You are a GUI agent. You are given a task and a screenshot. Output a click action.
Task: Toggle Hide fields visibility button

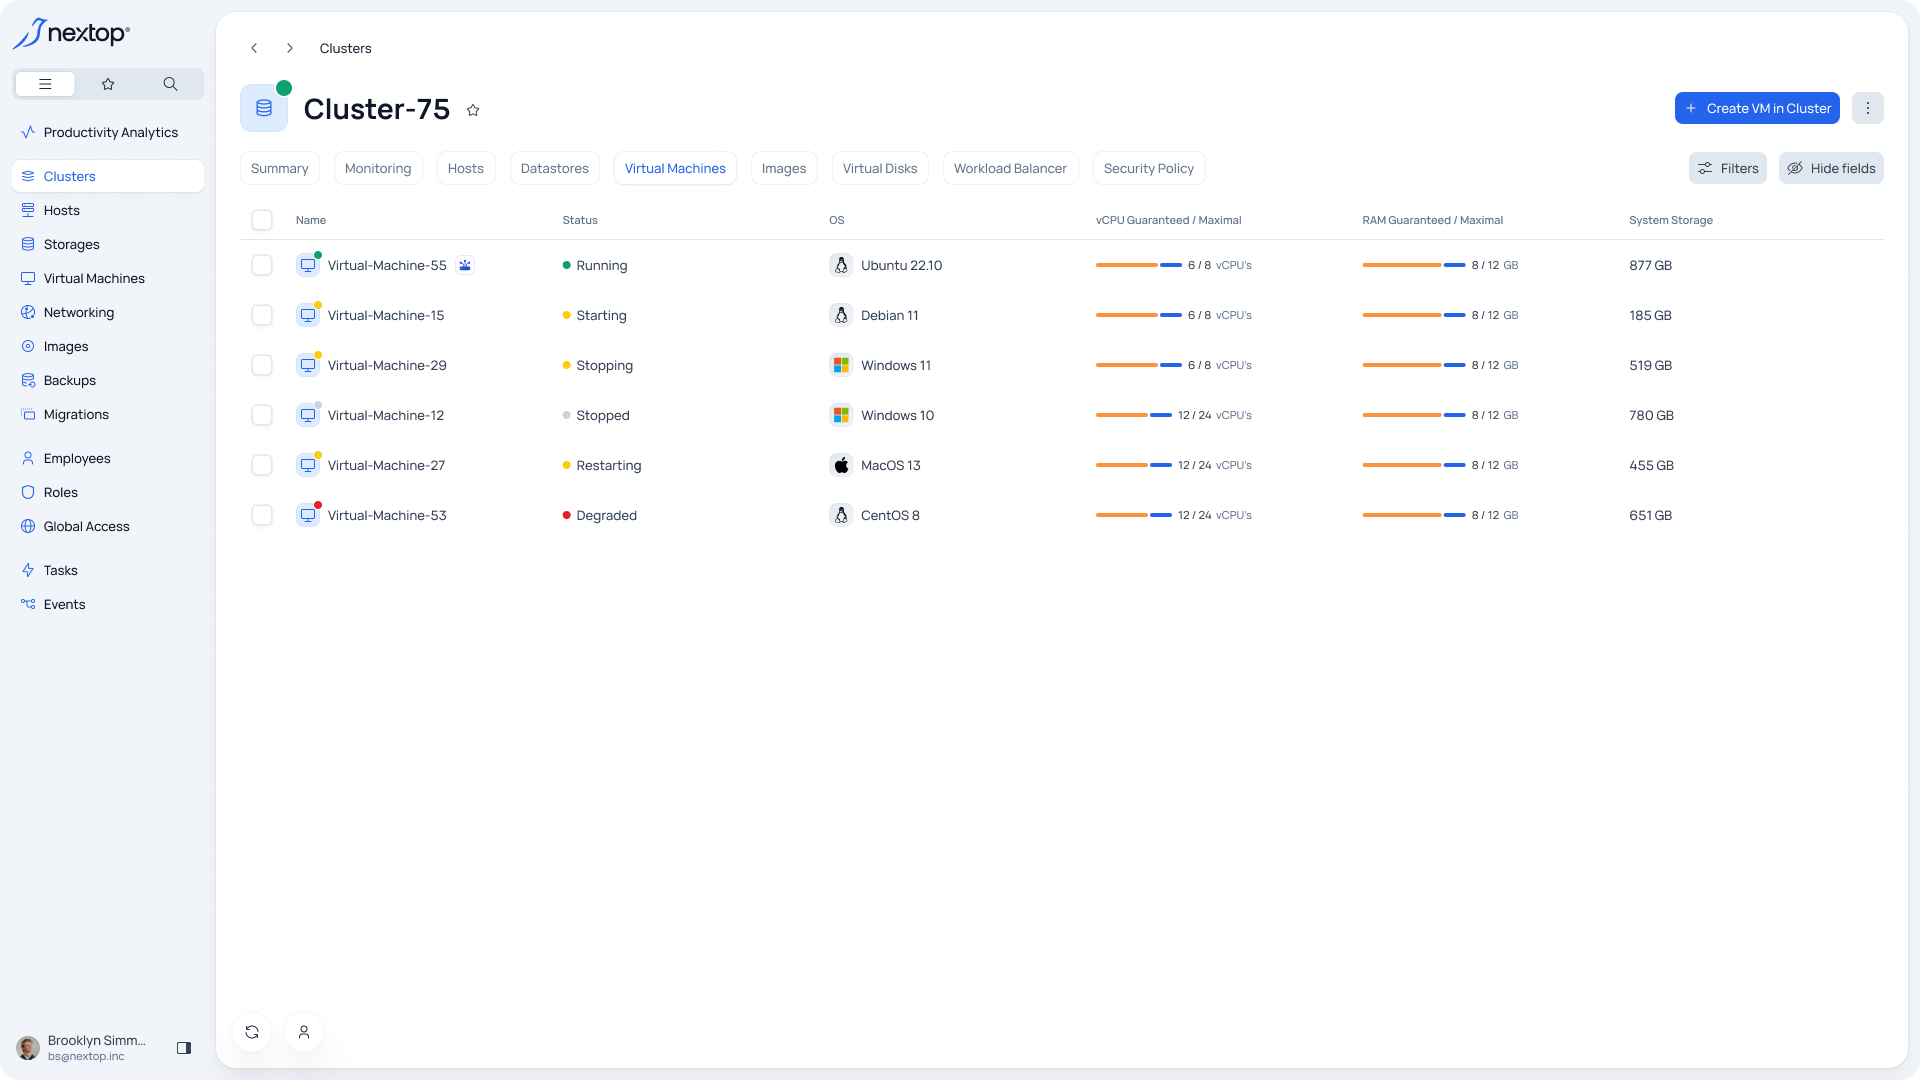(x=1830, y=168)
